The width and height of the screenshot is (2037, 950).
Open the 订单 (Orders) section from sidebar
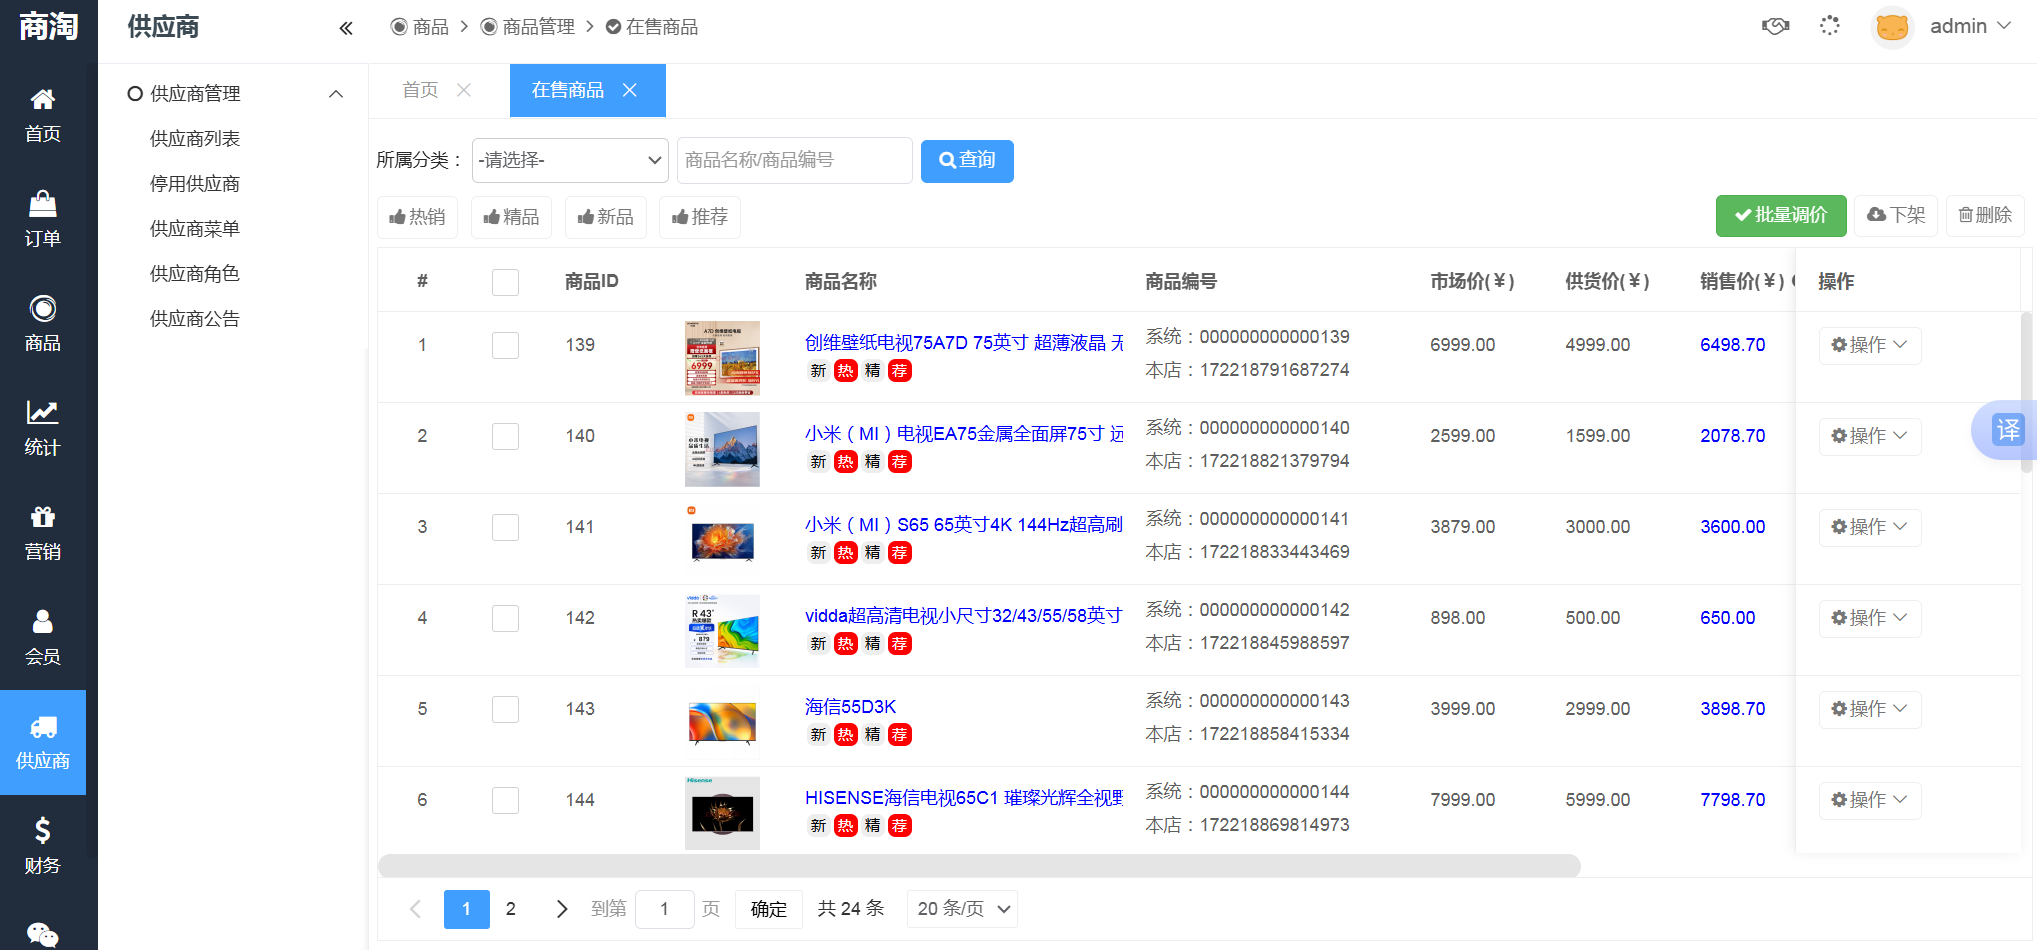(42, 218)
